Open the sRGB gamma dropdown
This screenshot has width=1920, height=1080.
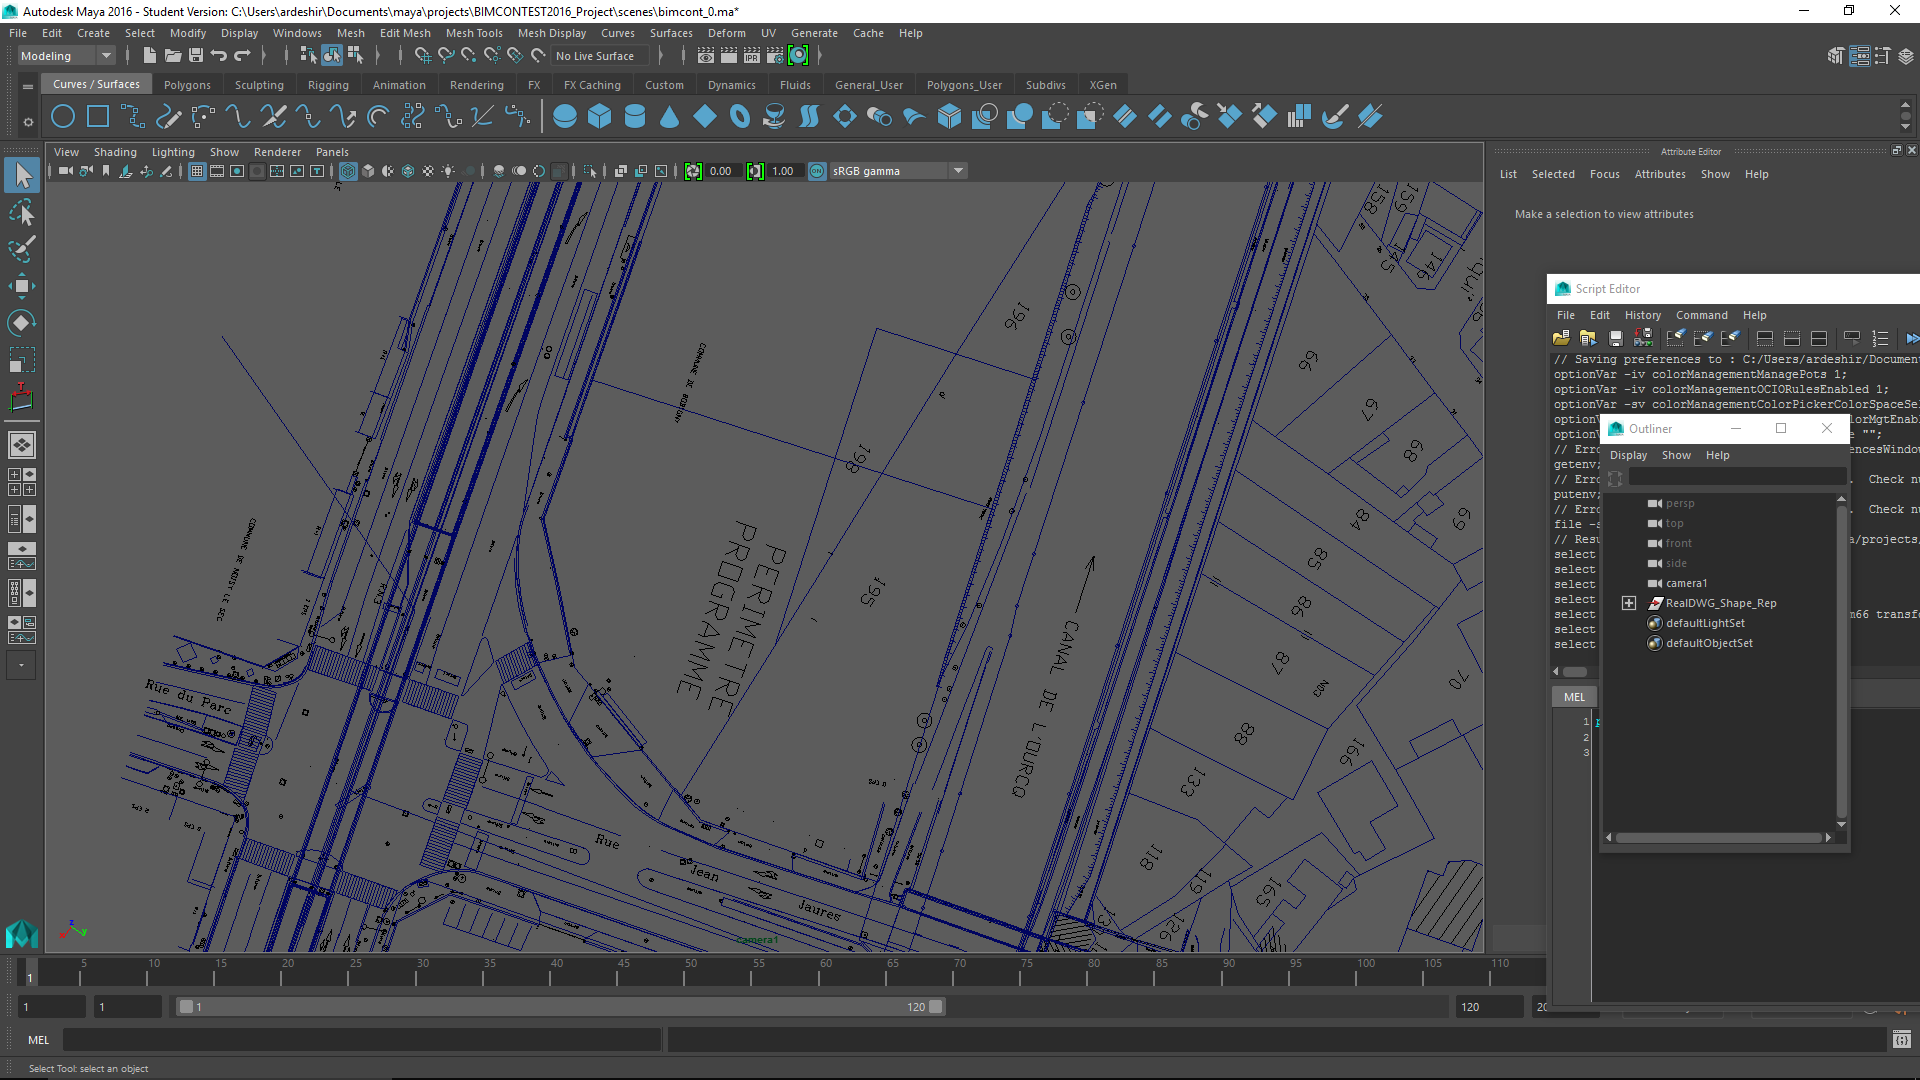(x=958, y=171)
